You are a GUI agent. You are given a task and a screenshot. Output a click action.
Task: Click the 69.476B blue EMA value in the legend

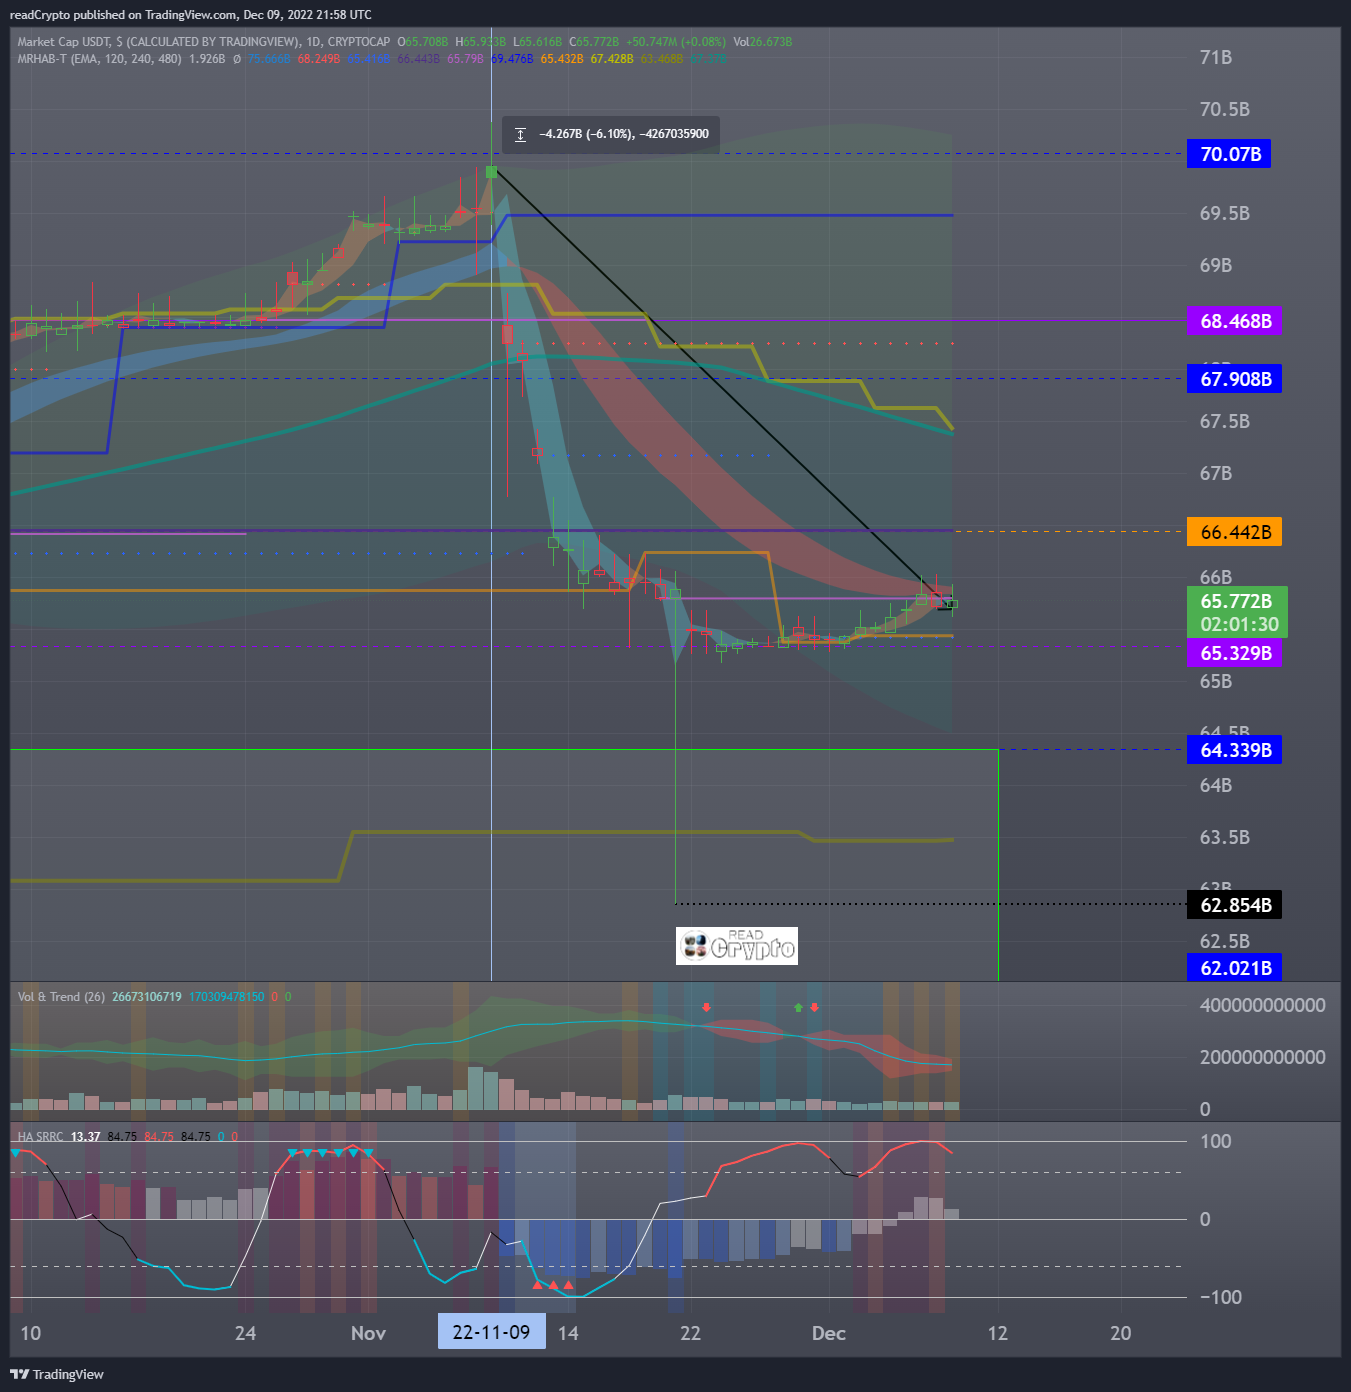click(512, 59)
